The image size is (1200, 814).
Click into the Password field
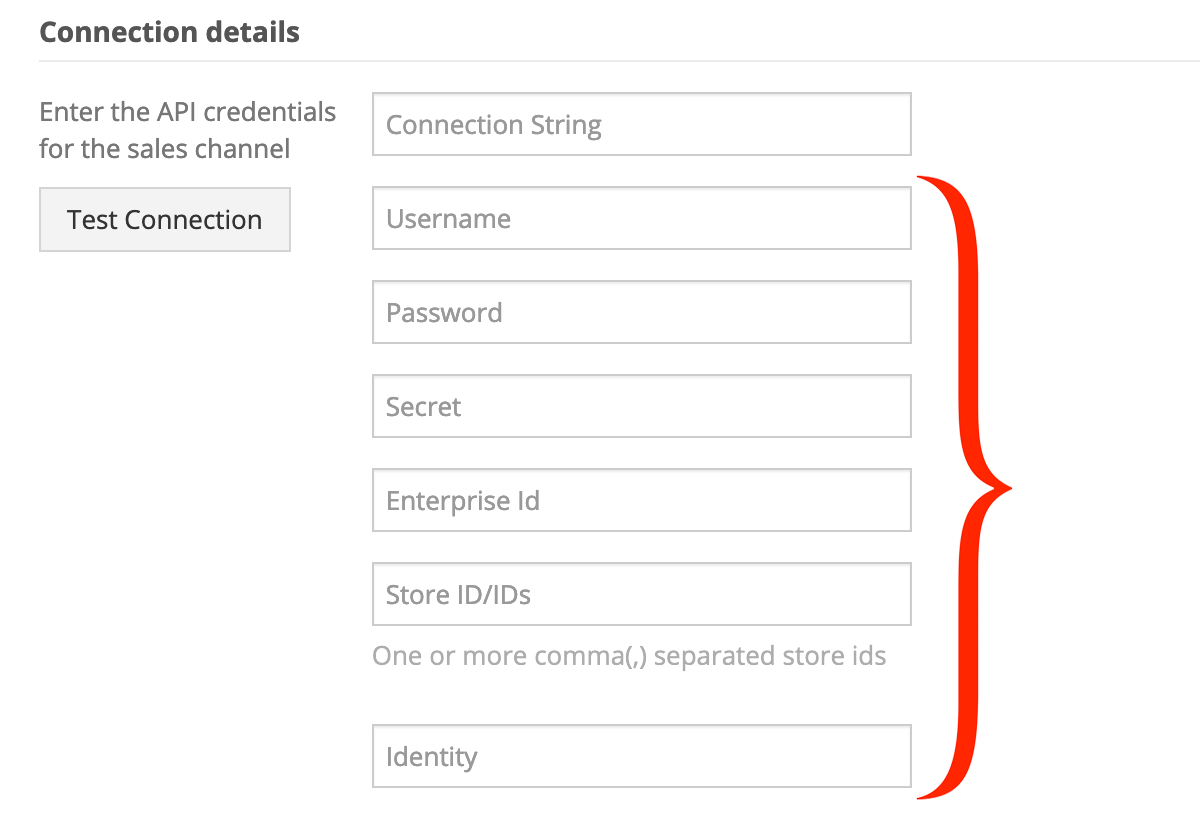642,312
